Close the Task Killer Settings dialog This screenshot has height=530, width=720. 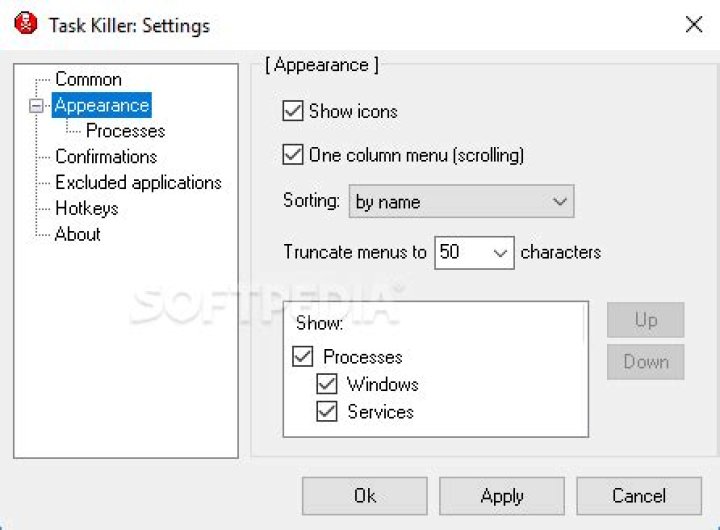coord(694,24)
